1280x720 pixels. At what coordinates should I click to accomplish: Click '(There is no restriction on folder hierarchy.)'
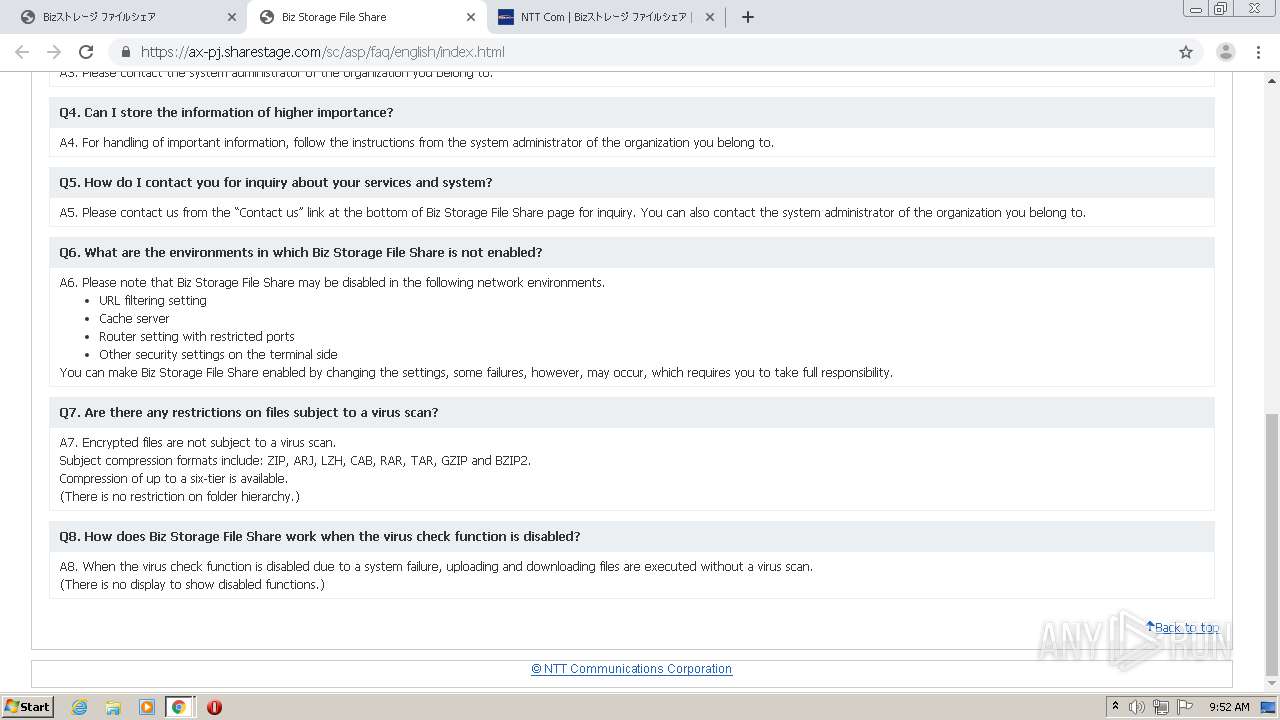[179, 496]
